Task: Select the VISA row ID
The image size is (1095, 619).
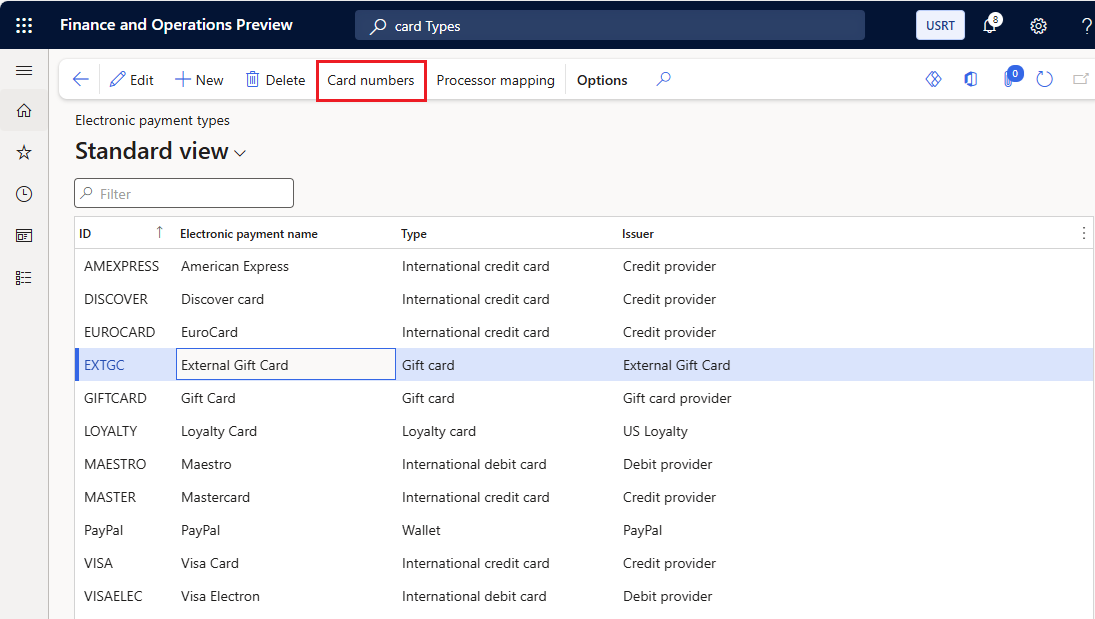Action: pos(98,563)
